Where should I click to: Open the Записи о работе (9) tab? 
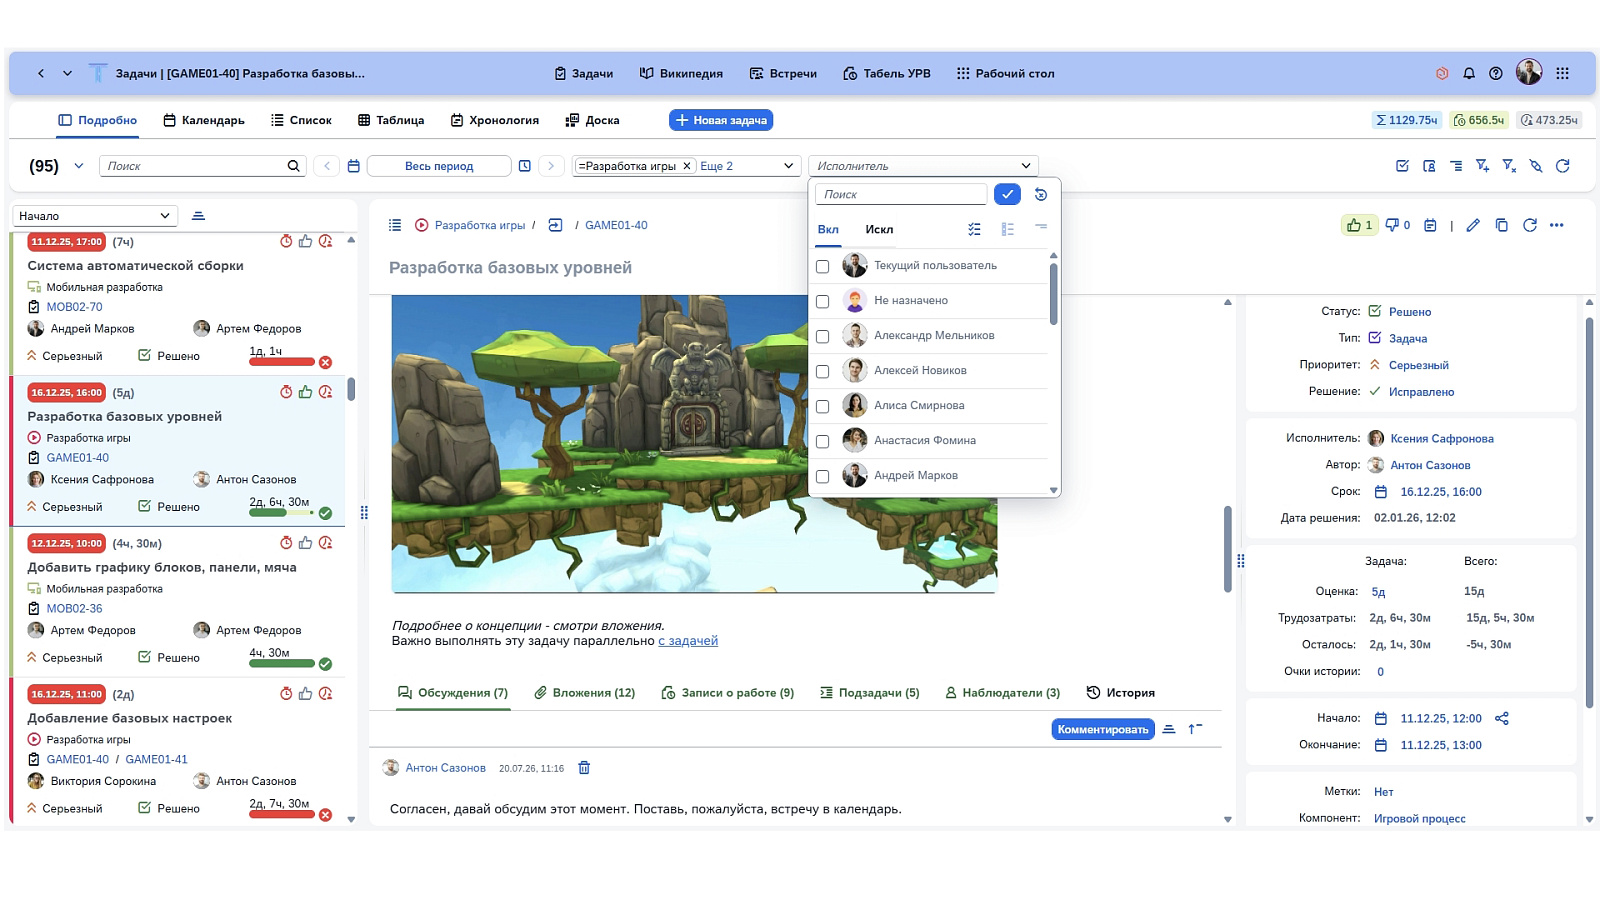pos(728,693)
